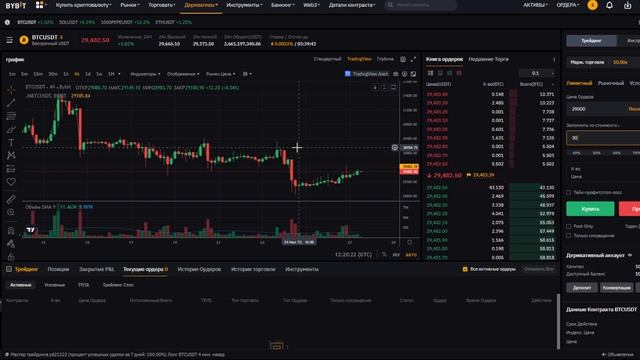Click the order price field showing 29000
640x360 pixels.
(603, 109)
